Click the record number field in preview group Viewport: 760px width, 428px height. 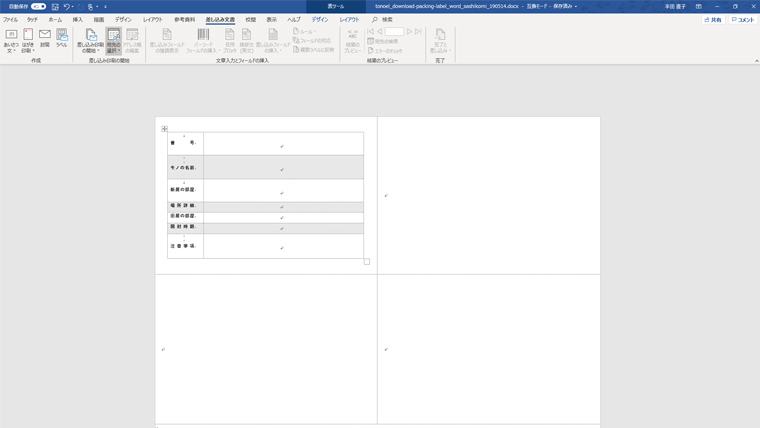tap(394, 32)
